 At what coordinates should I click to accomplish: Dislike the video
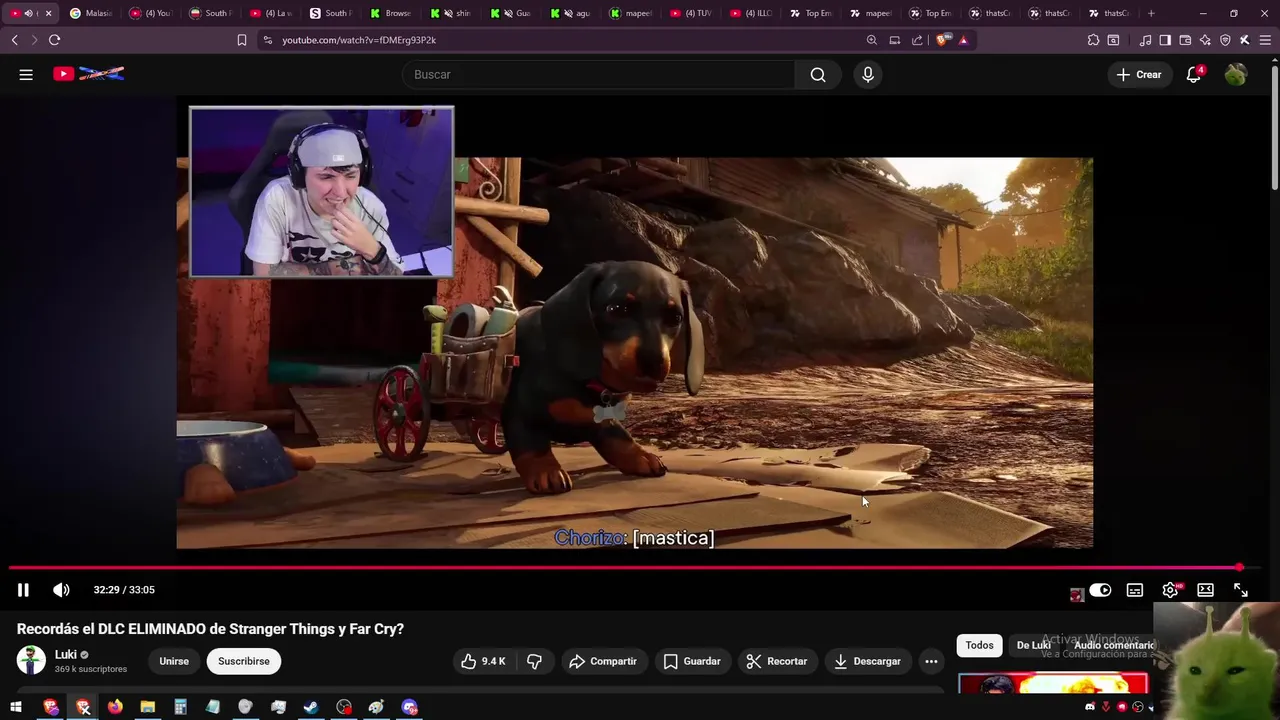[x=534, y=661]
